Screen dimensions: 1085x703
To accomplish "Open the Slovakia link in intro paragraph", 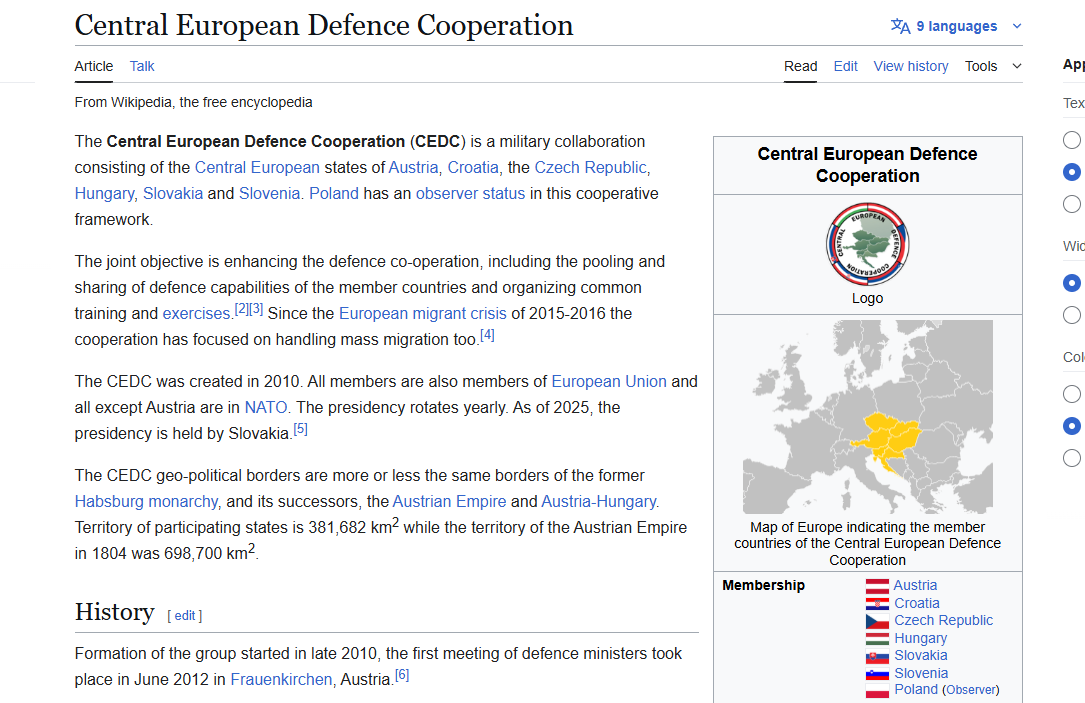I will 173,194.
